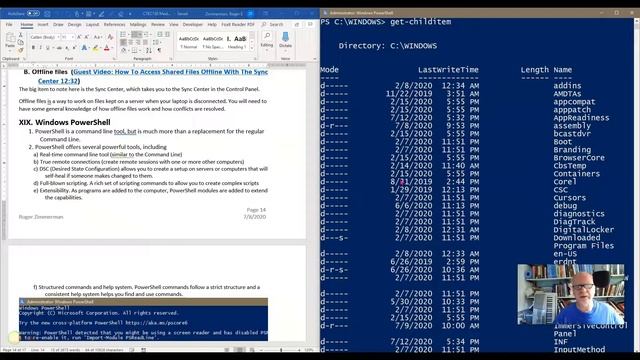Toggle Superscript formatting
640x360 pixels.
click(x=74, y=48)
